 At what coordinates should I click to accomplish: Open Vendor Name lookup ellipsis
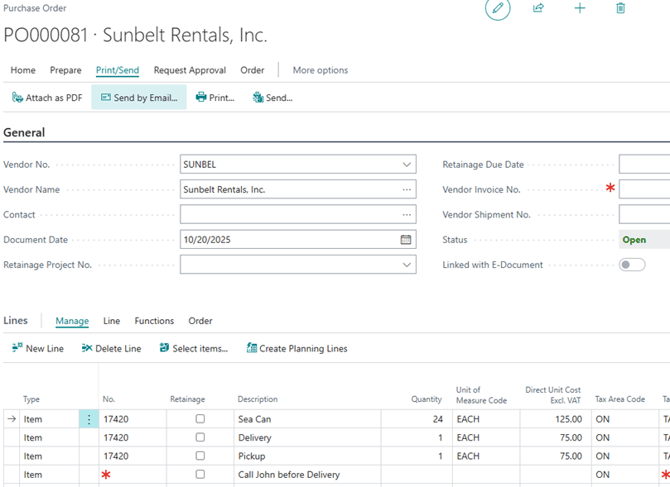[x=407, y=189]
